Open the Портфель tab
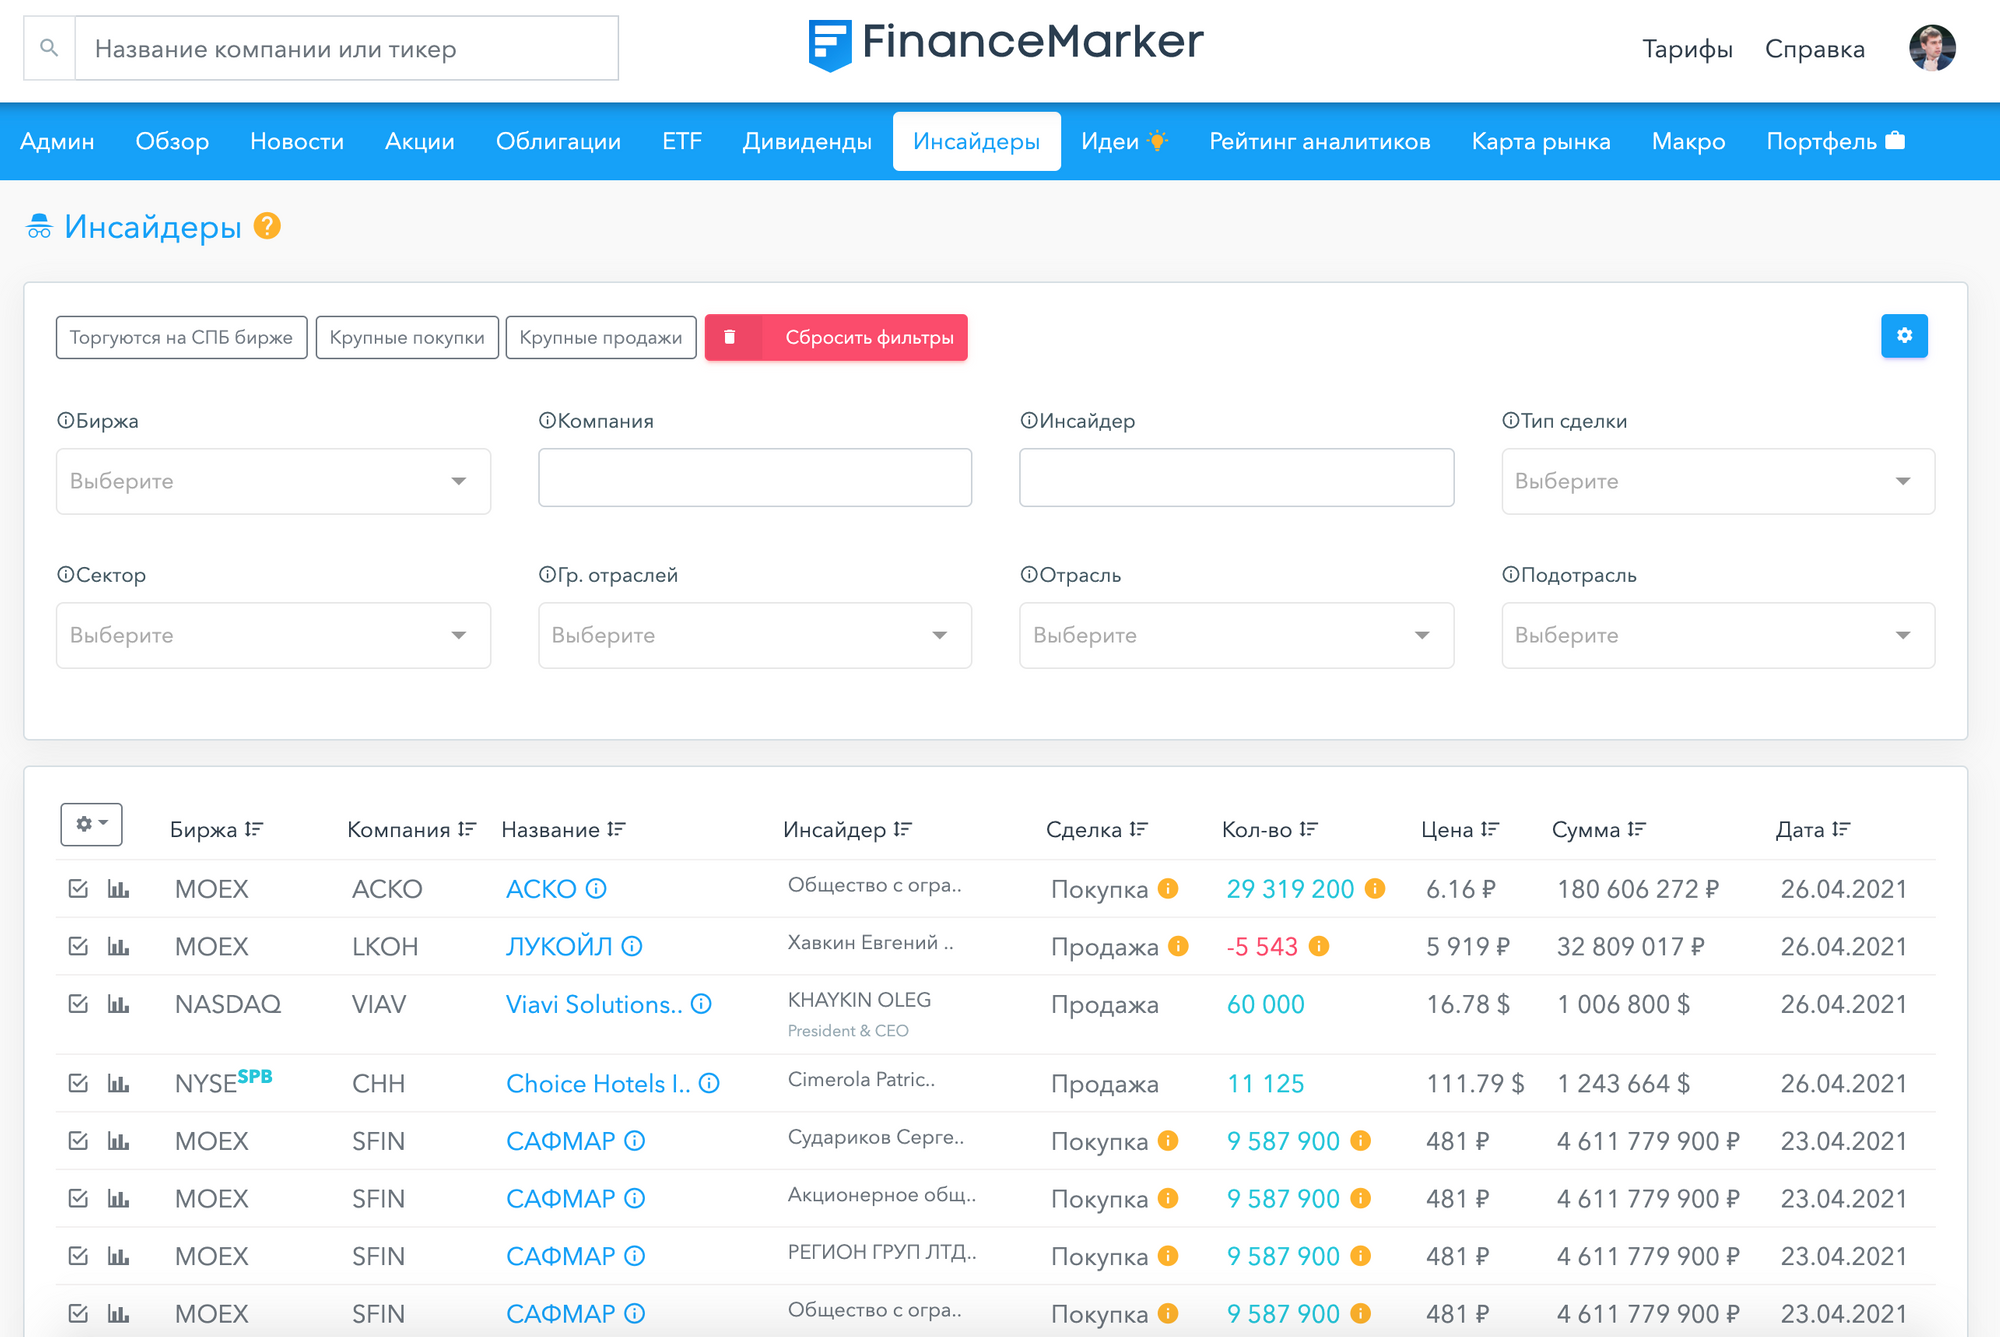Viewport: 2000px width, 1337px height. [1835, 141]
